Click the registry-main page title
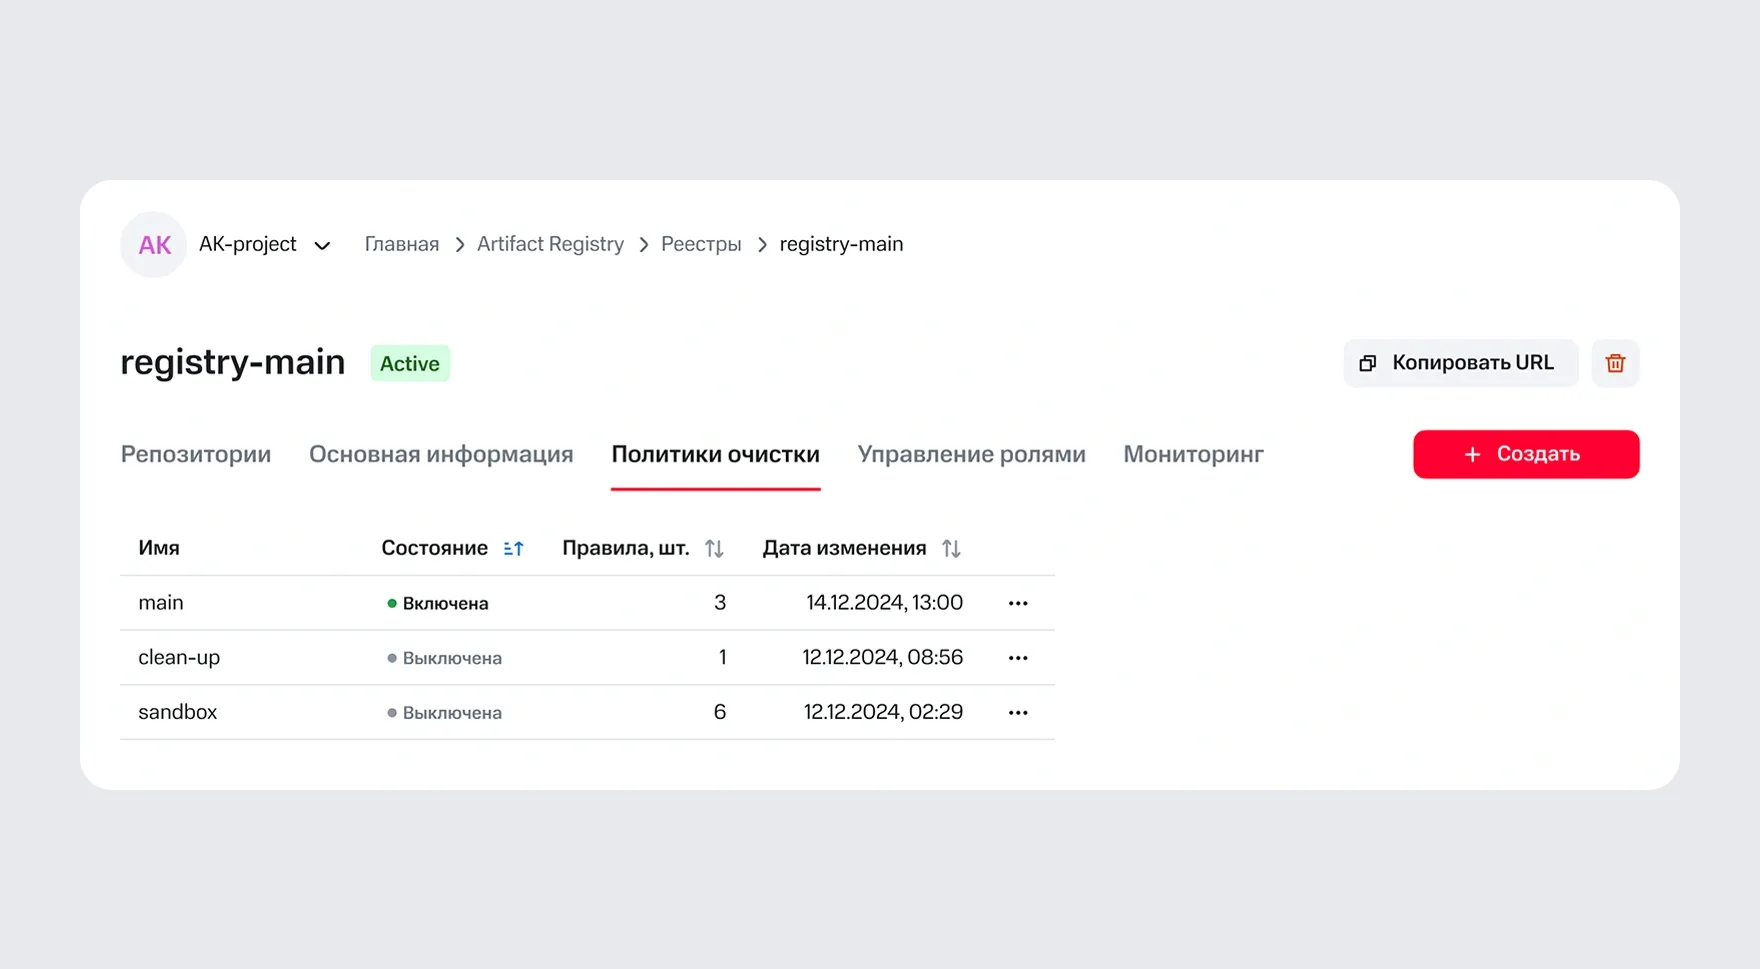Screen dimensions: 1760x969 coord(233,362)
